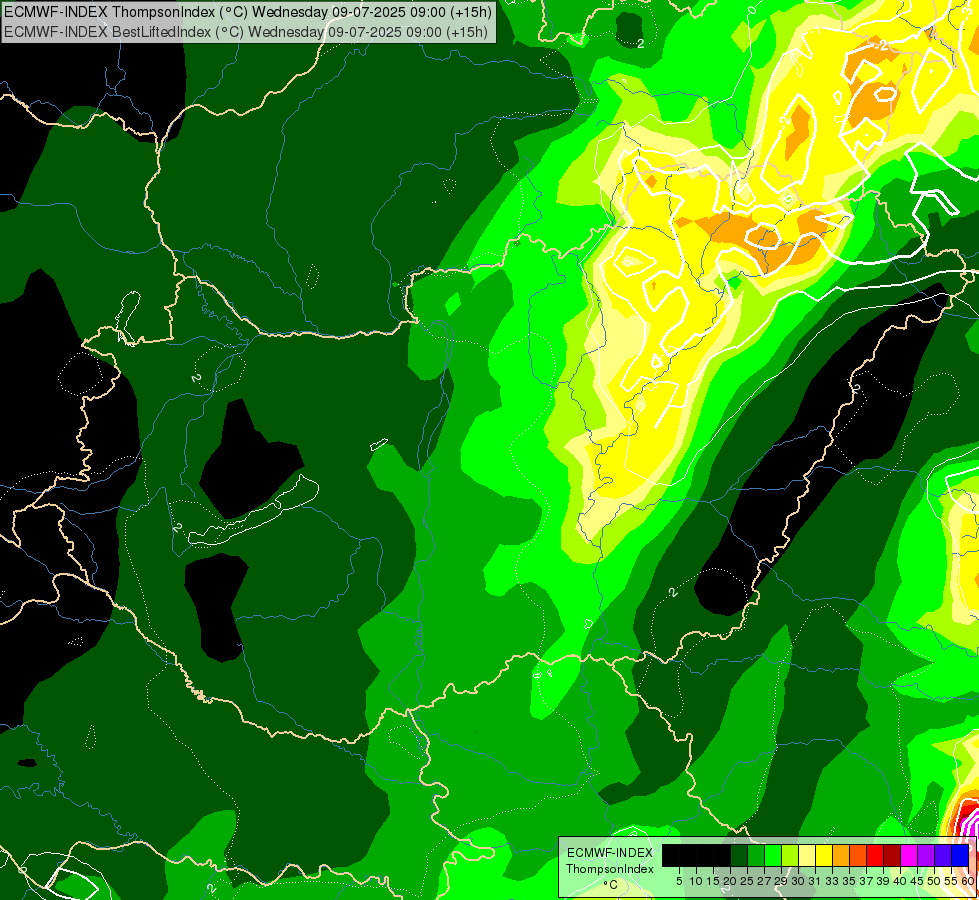Click the legend's ECMWF-INDEX label

click(x=610, y=853)
